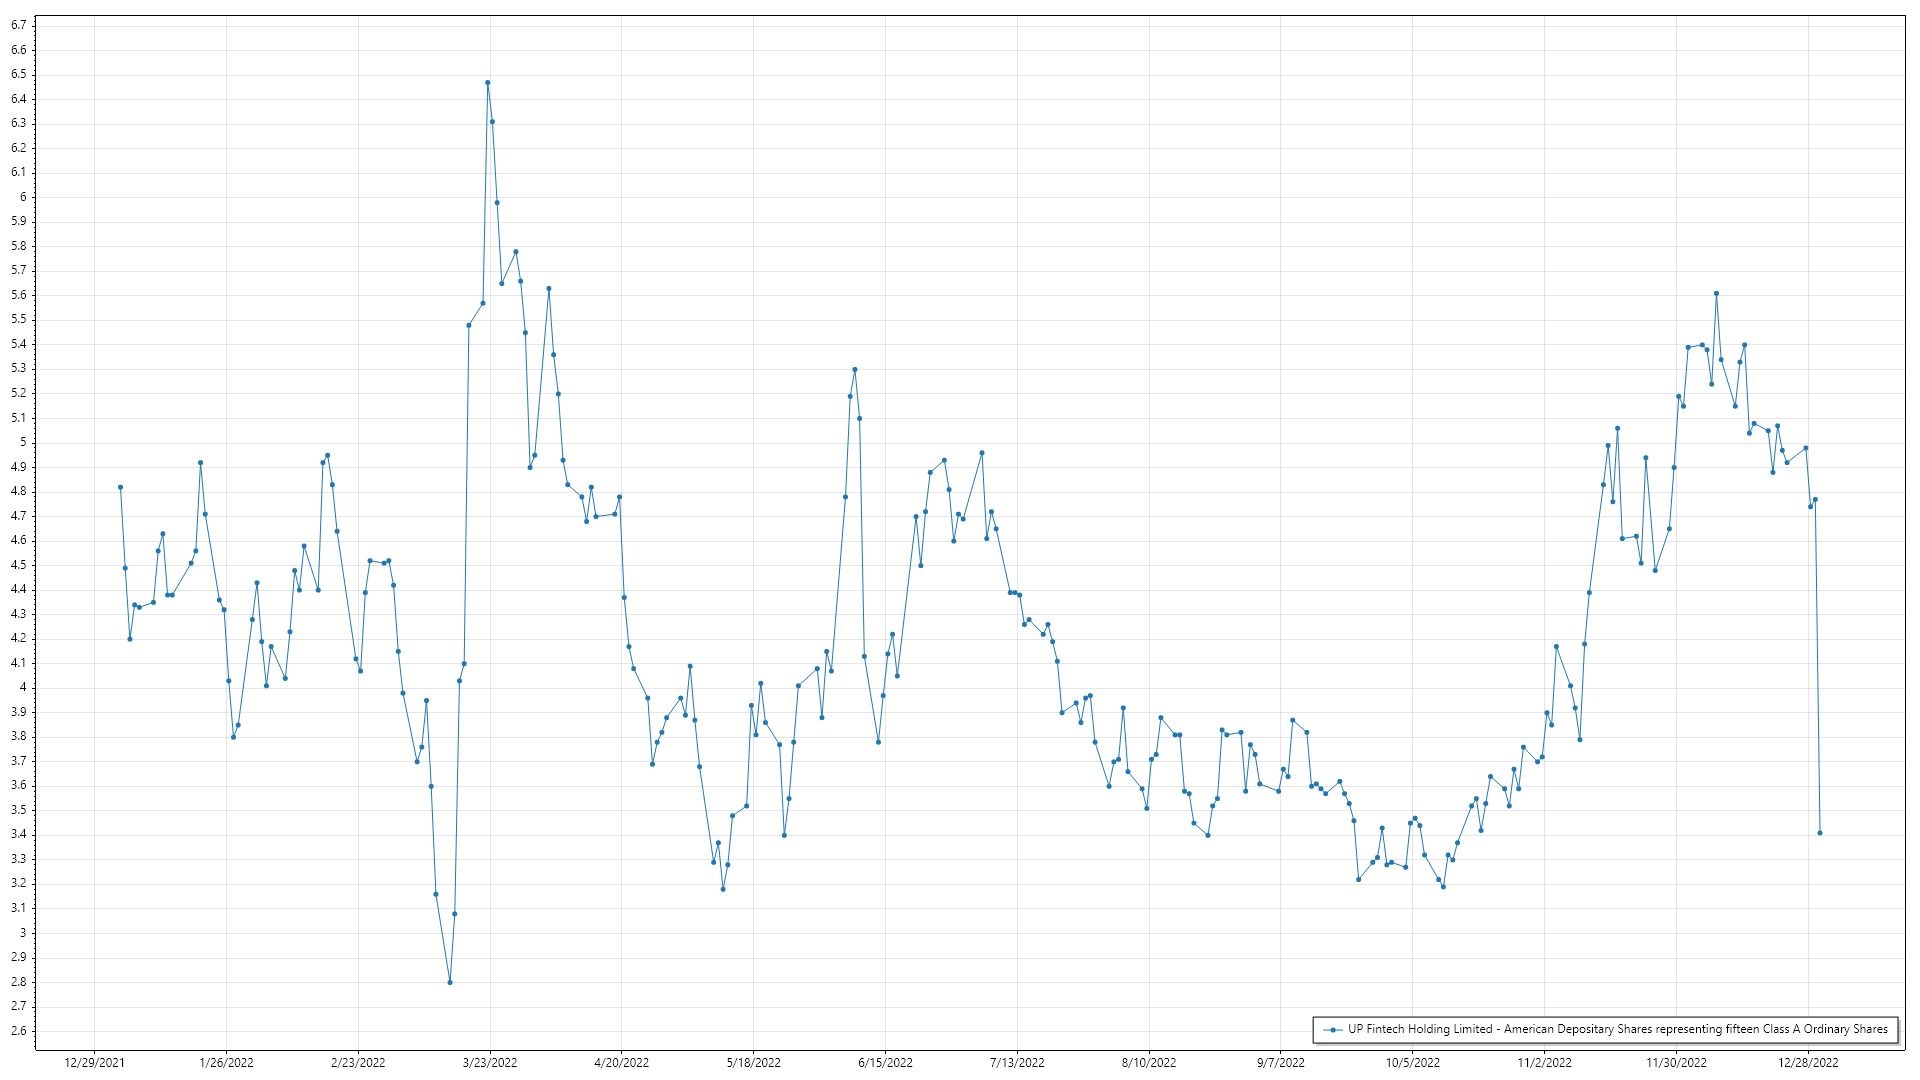Click the first data point at 4.82

(120, 487)
